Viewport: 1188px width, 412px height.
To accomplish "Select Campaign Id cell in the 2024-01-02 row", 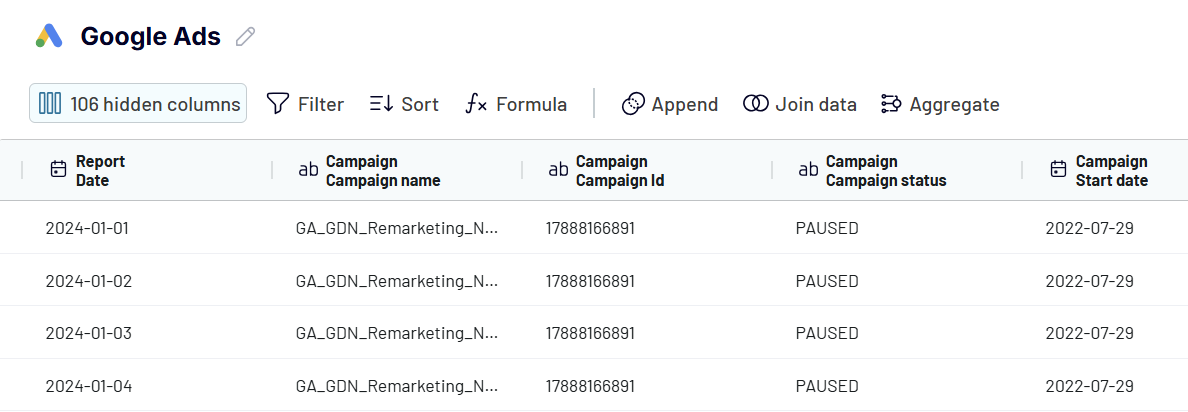I will pos(590,281).
